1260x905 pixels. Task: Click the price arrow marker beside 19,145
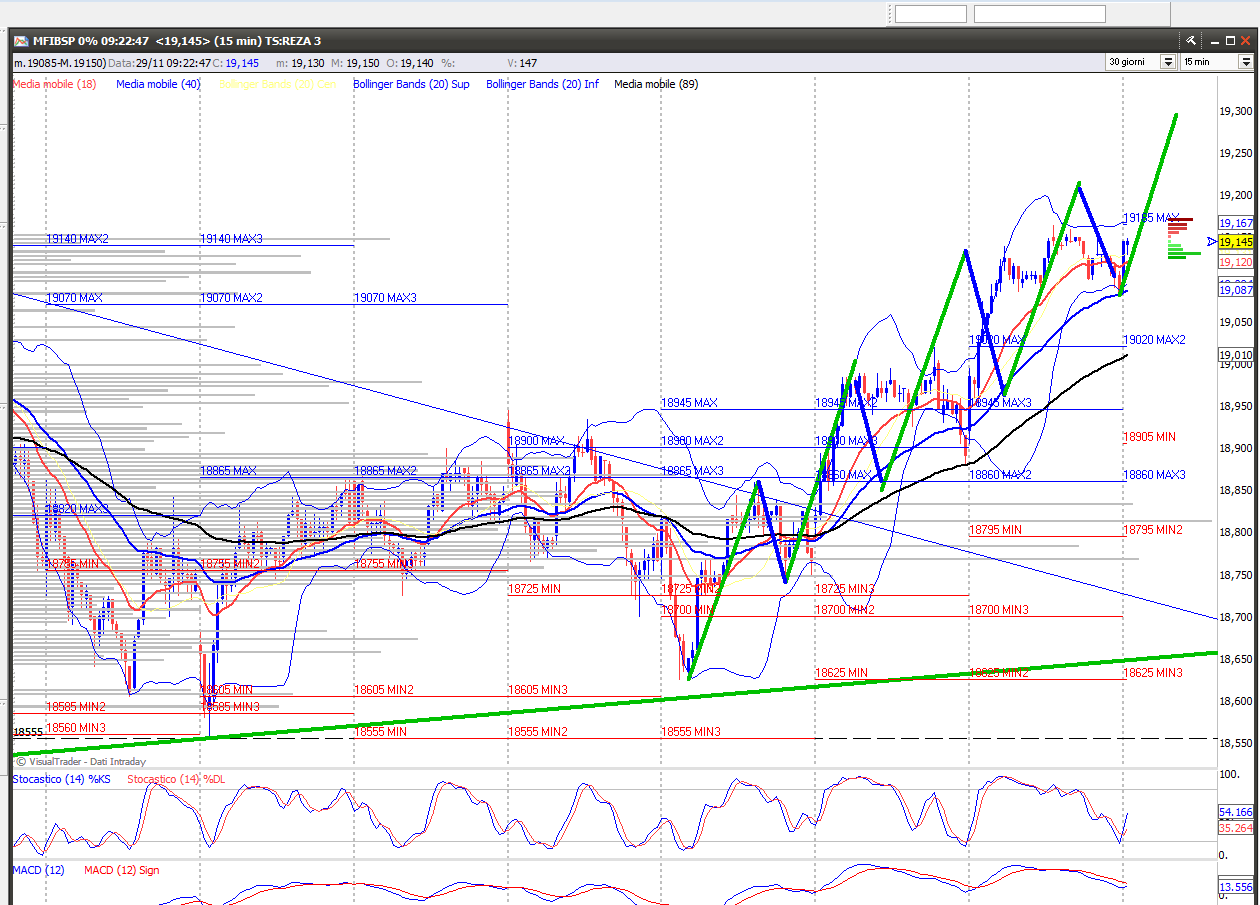(1211, 241)
